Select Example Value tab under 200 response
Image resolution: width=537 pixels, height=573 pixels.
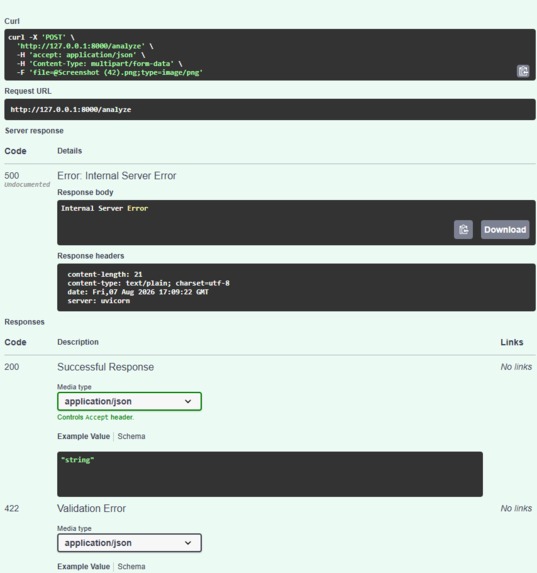83,436
